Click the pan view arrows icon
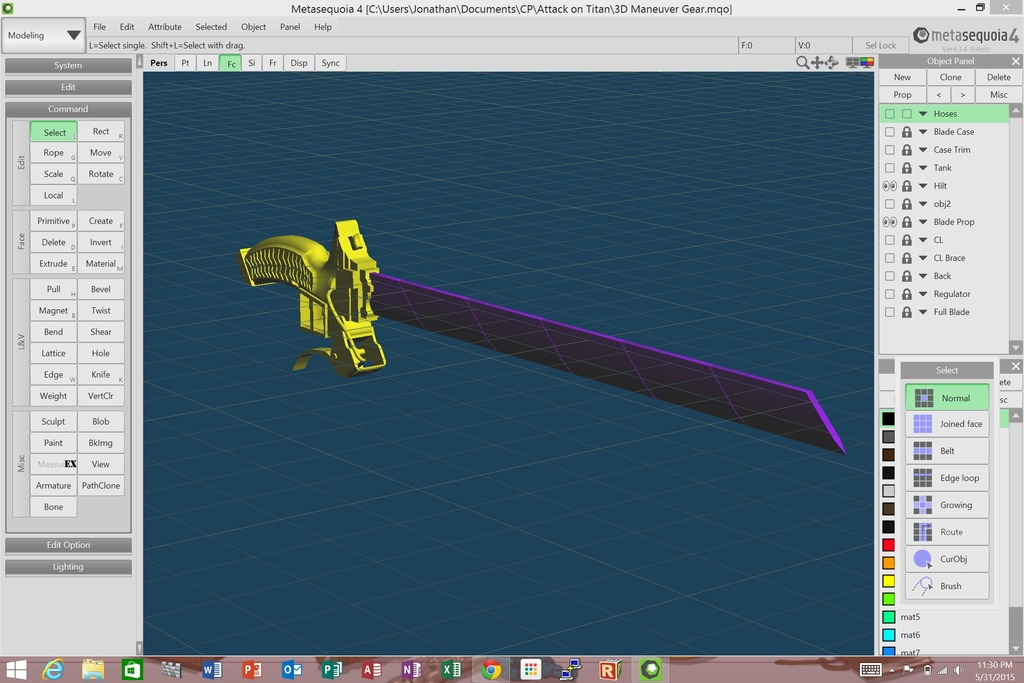Image resolution: width=1024 pixels, height=683 pixels. pos(818,62)
